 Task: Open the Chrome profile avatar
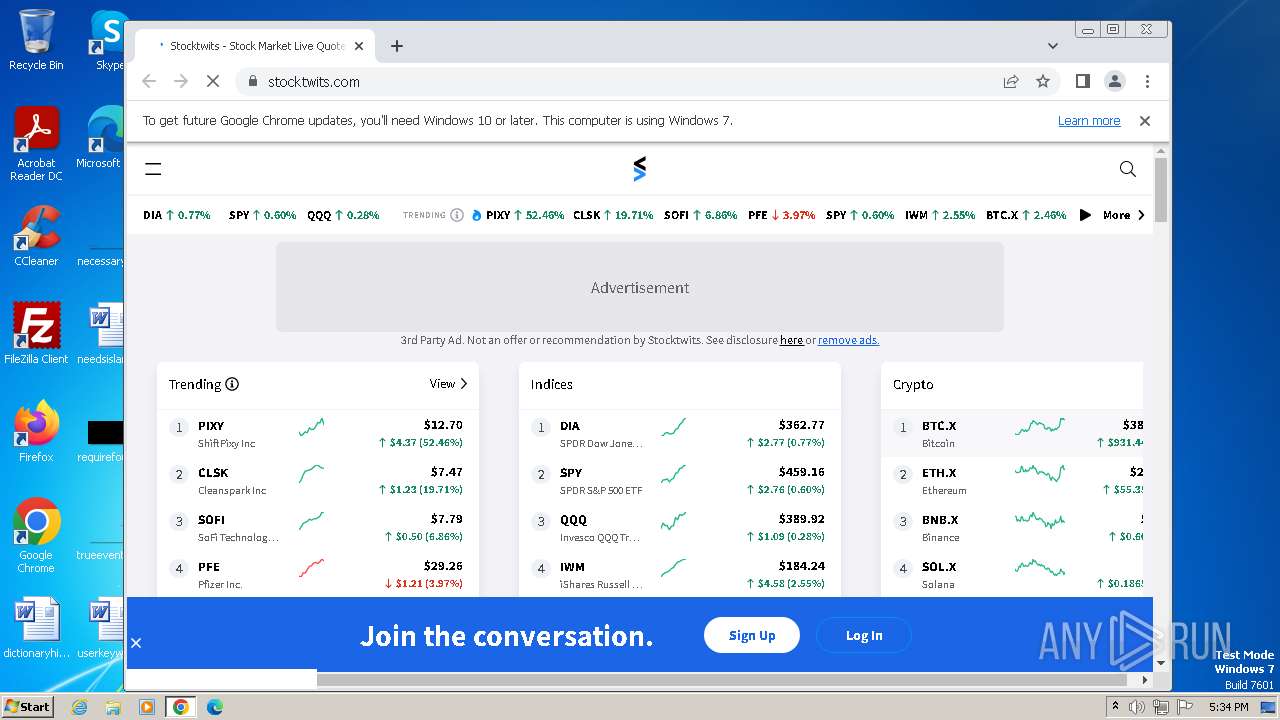click(x=1115, y=82)
